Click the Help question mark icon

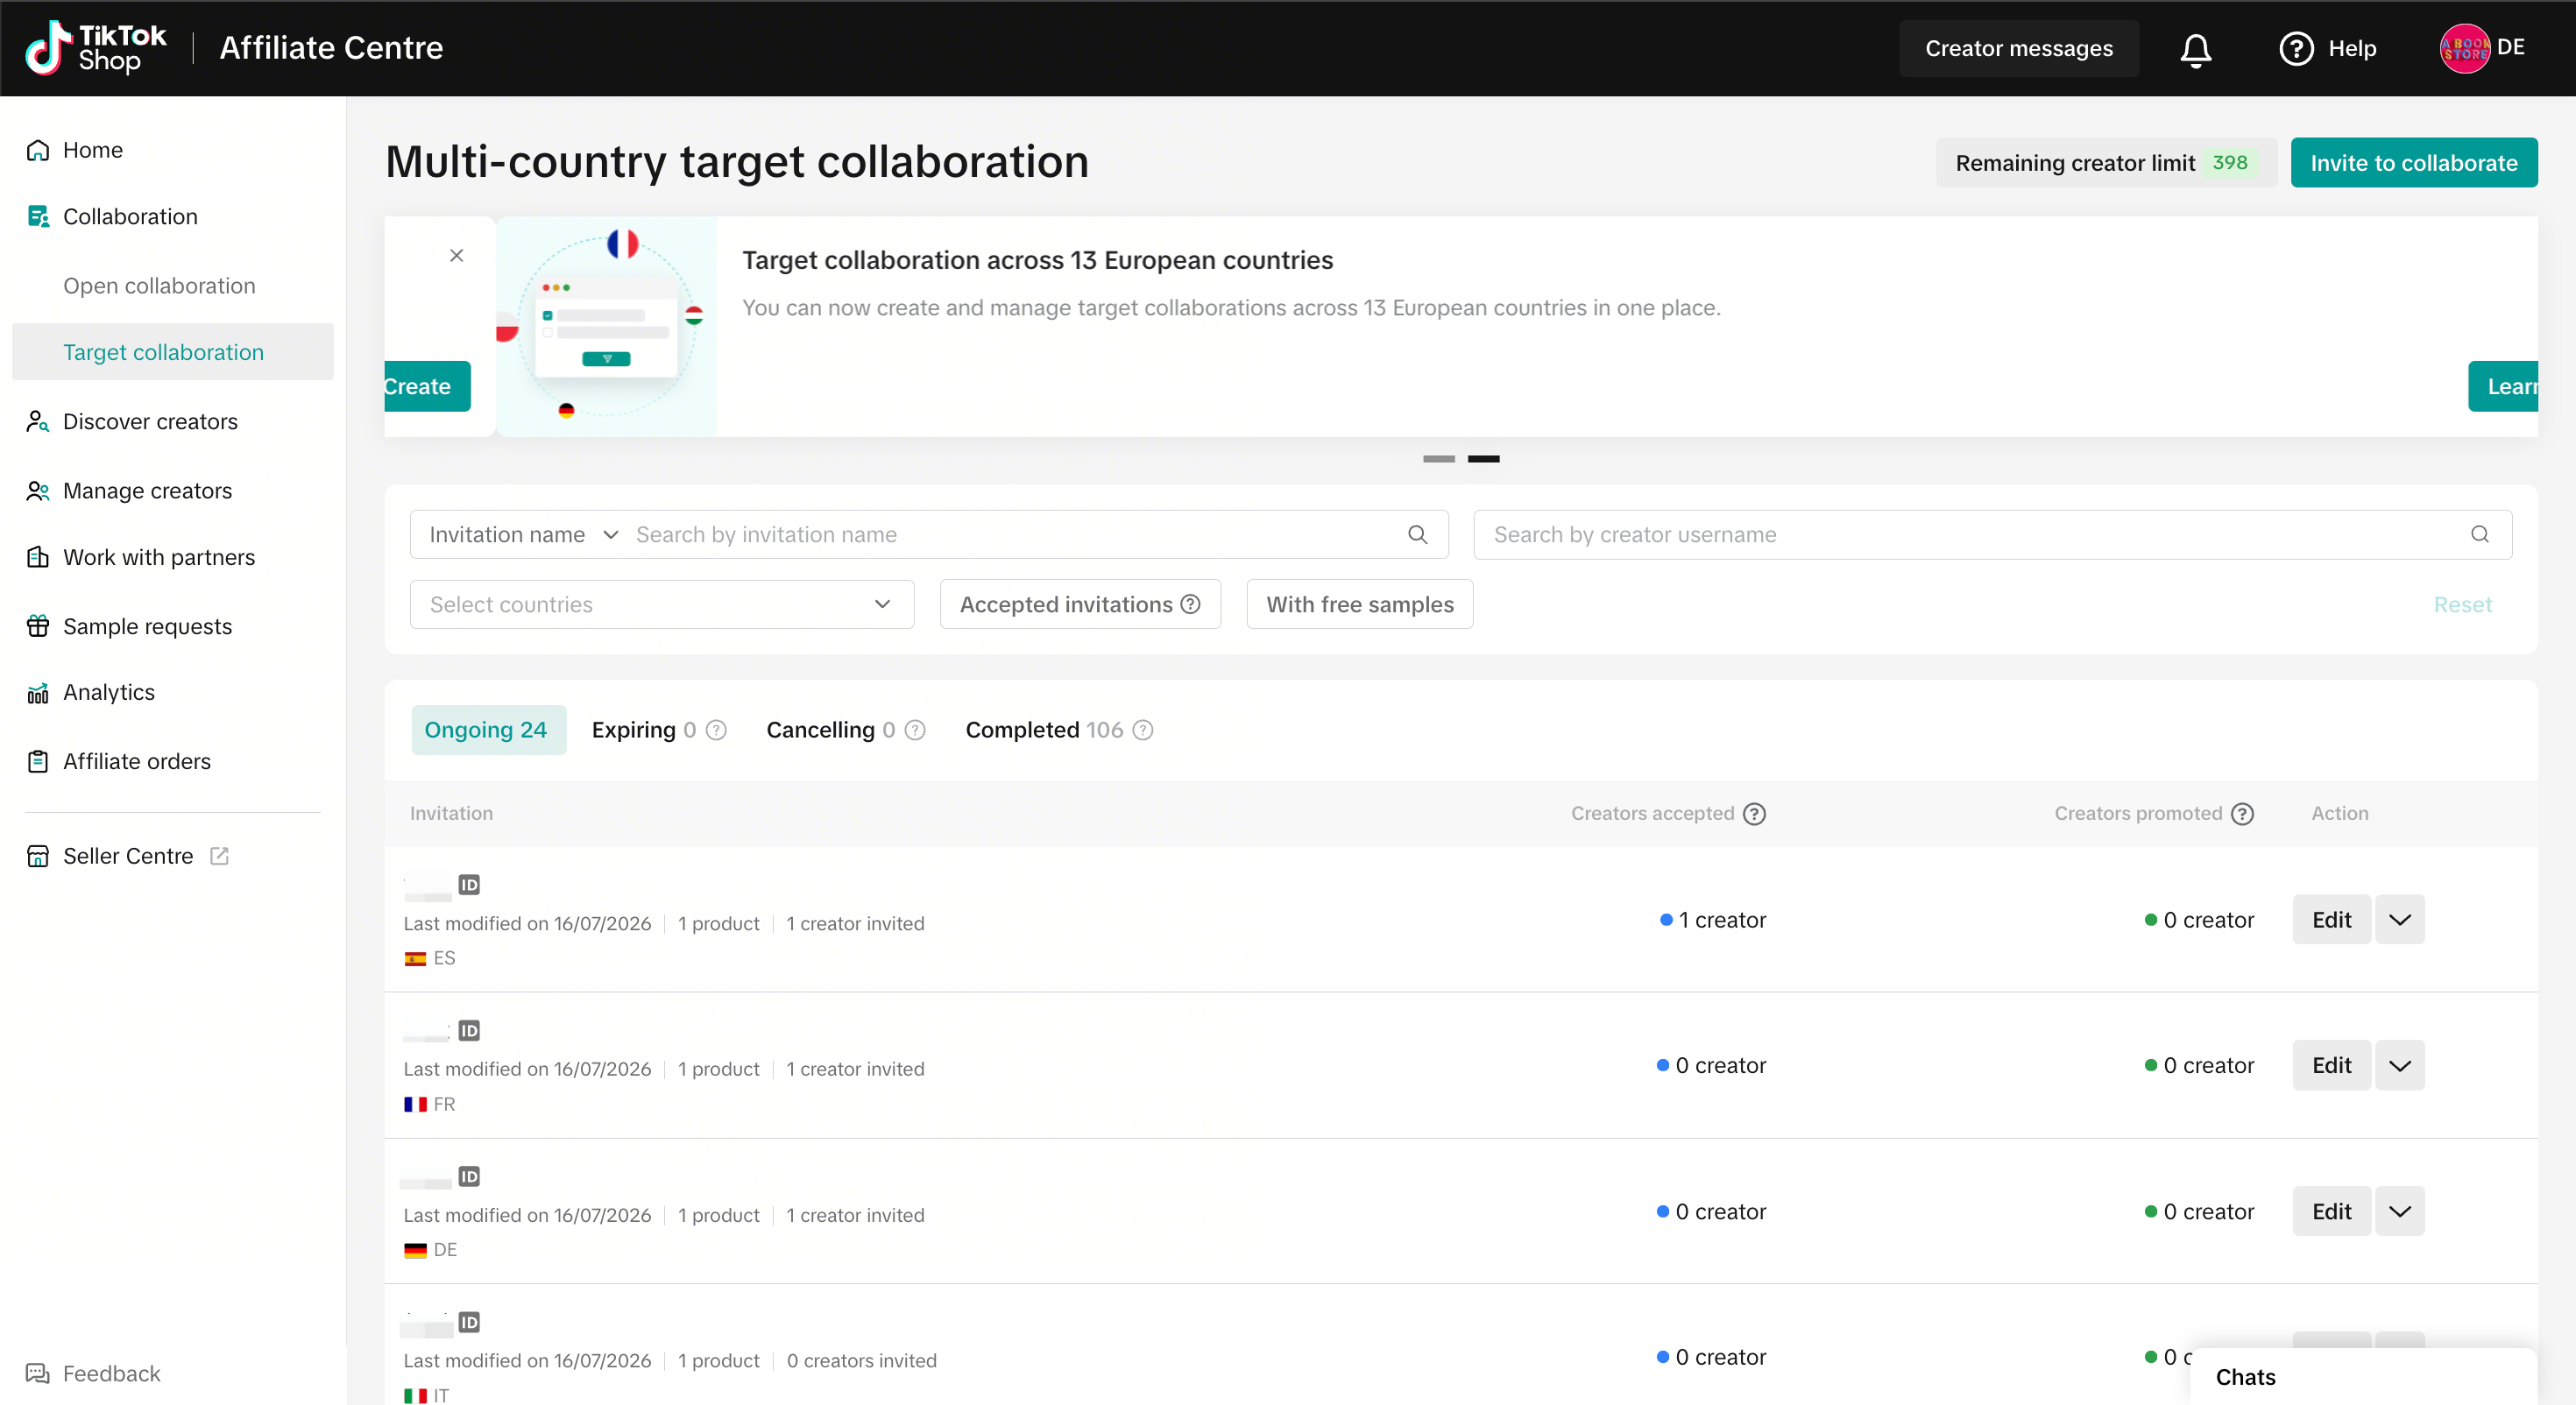tap(2296, 49)
